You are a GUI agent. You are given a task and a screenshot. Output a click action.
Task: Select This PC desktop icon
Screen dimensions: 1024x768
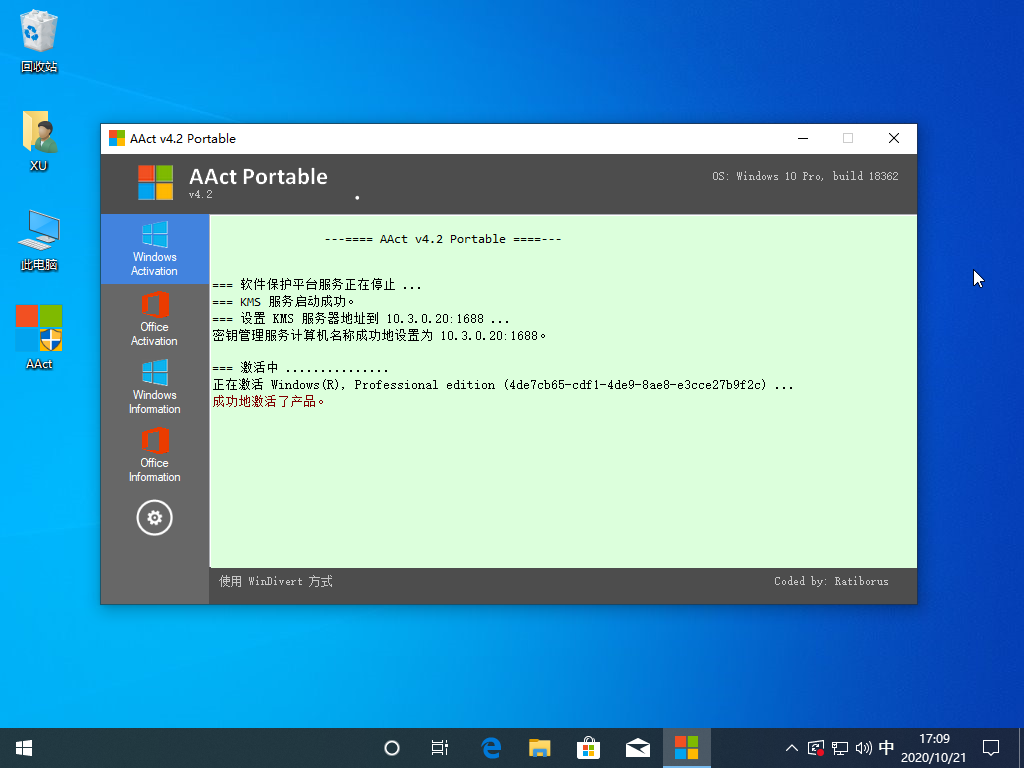(x=39, y=240)
